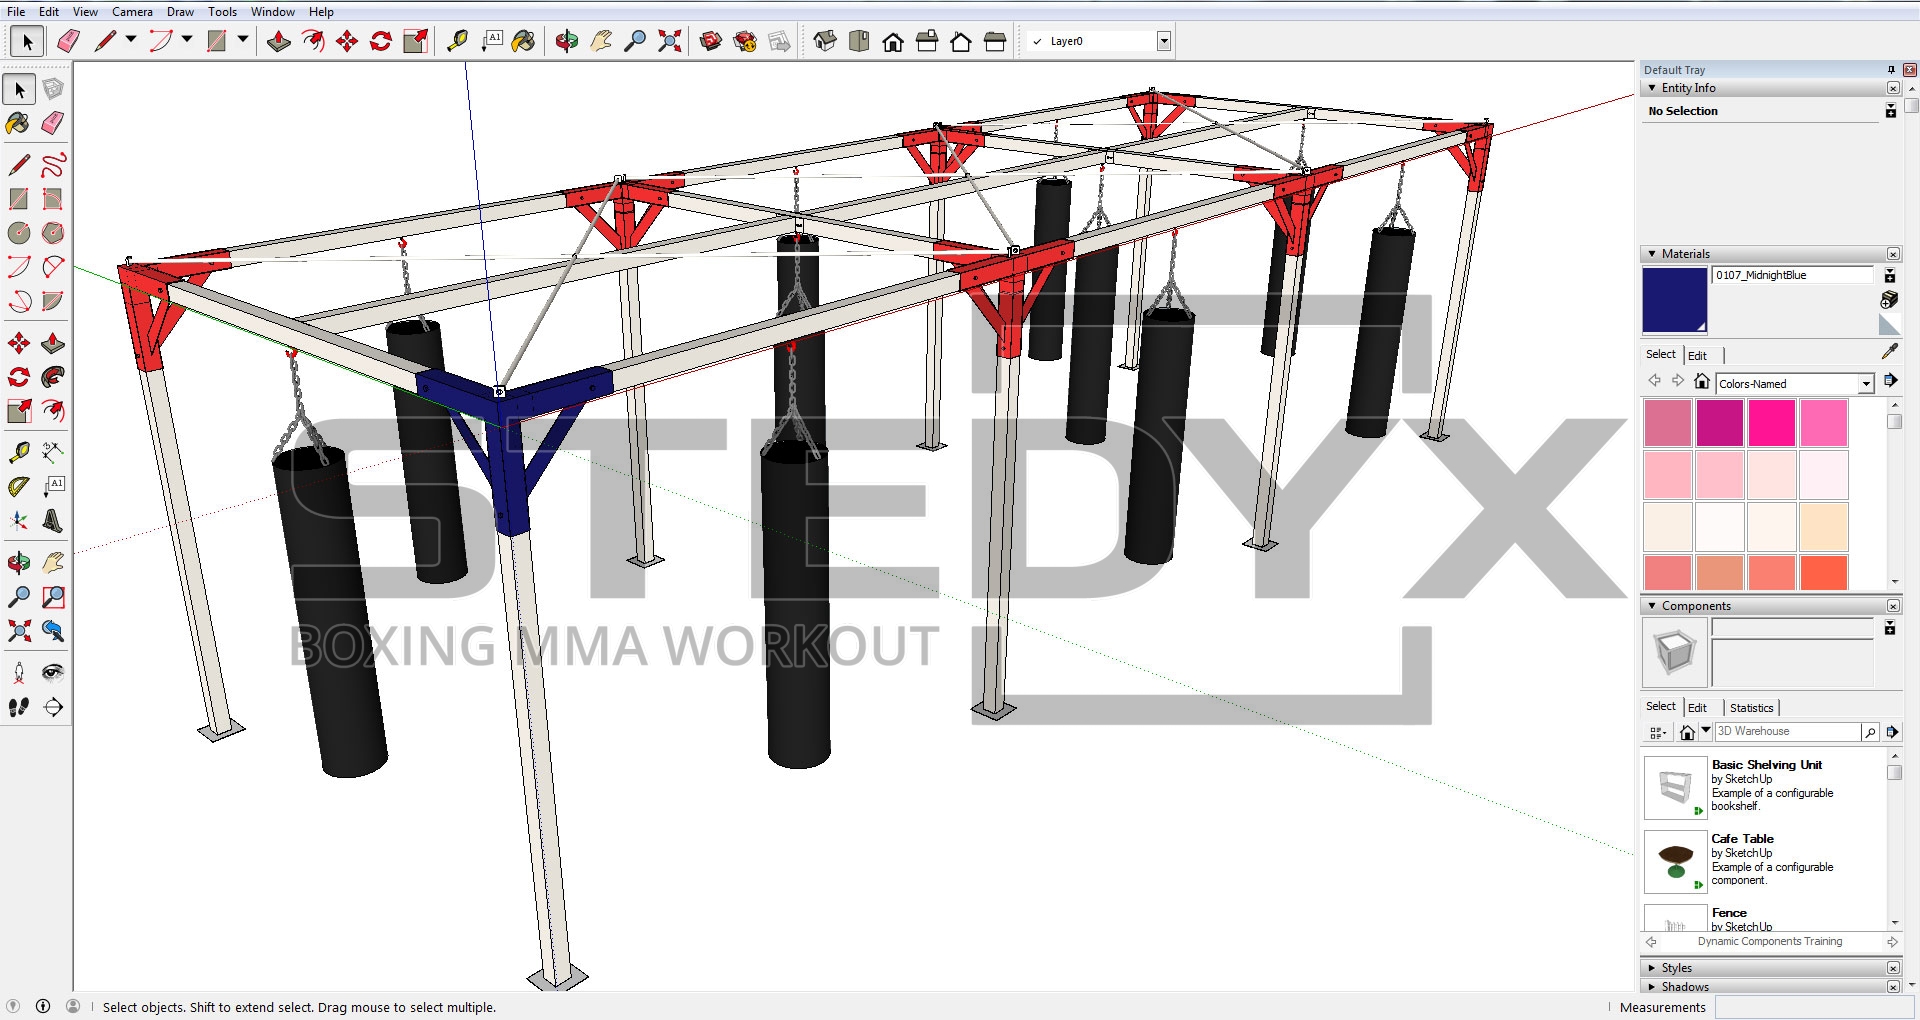This screenshot has height=1020, width=1920.
Task: Activate the Polygon tool
Action: click(53, 233)
